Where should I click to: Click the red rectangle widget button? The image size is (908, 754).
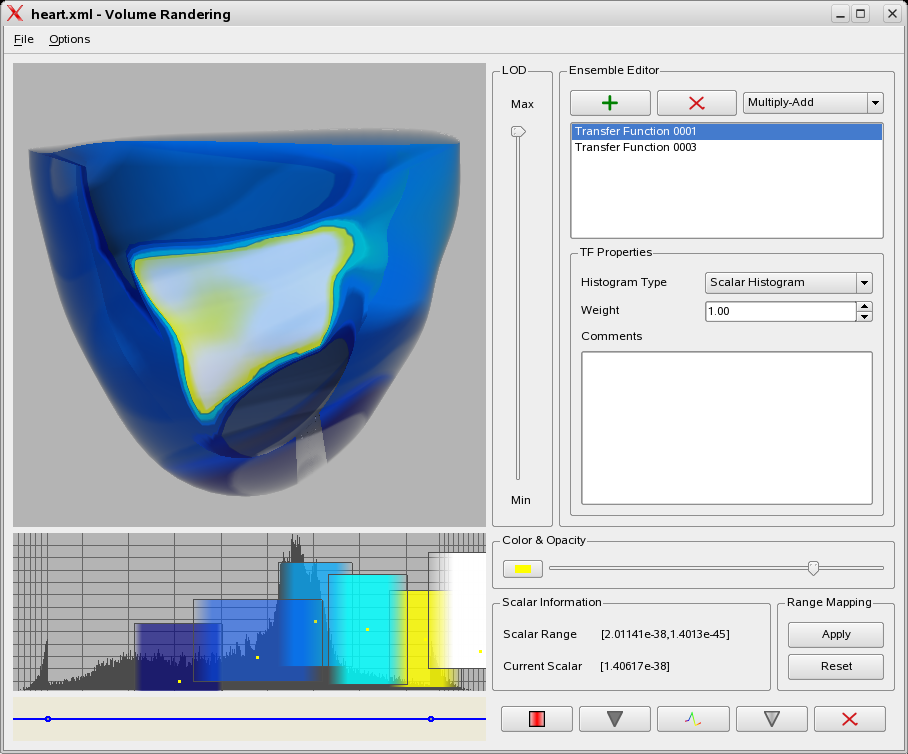pos(537,719)
